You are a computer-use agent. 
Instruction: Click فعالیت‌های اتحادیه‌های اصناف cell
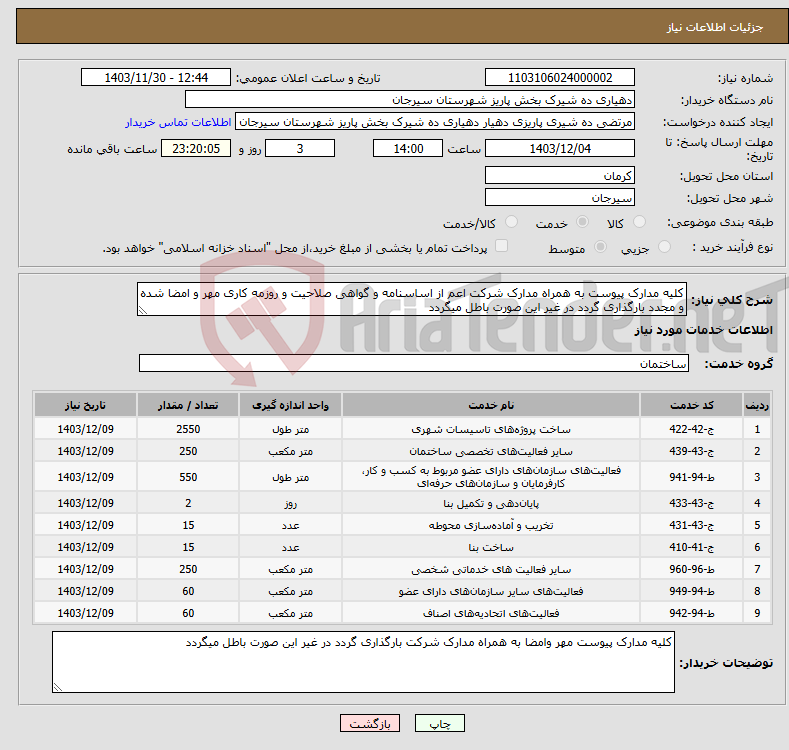pyautogui.click(x=491, y=613)
